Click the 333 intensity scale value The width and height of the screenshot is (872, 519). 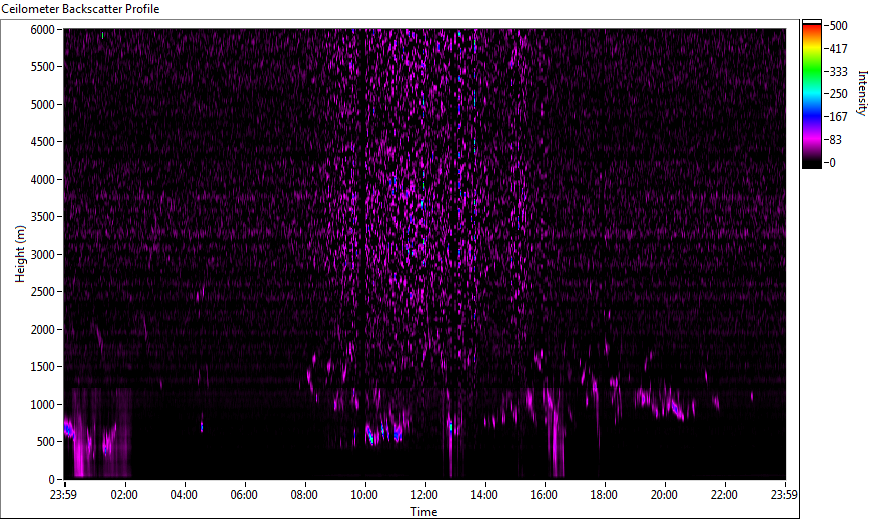coord(839,72)
